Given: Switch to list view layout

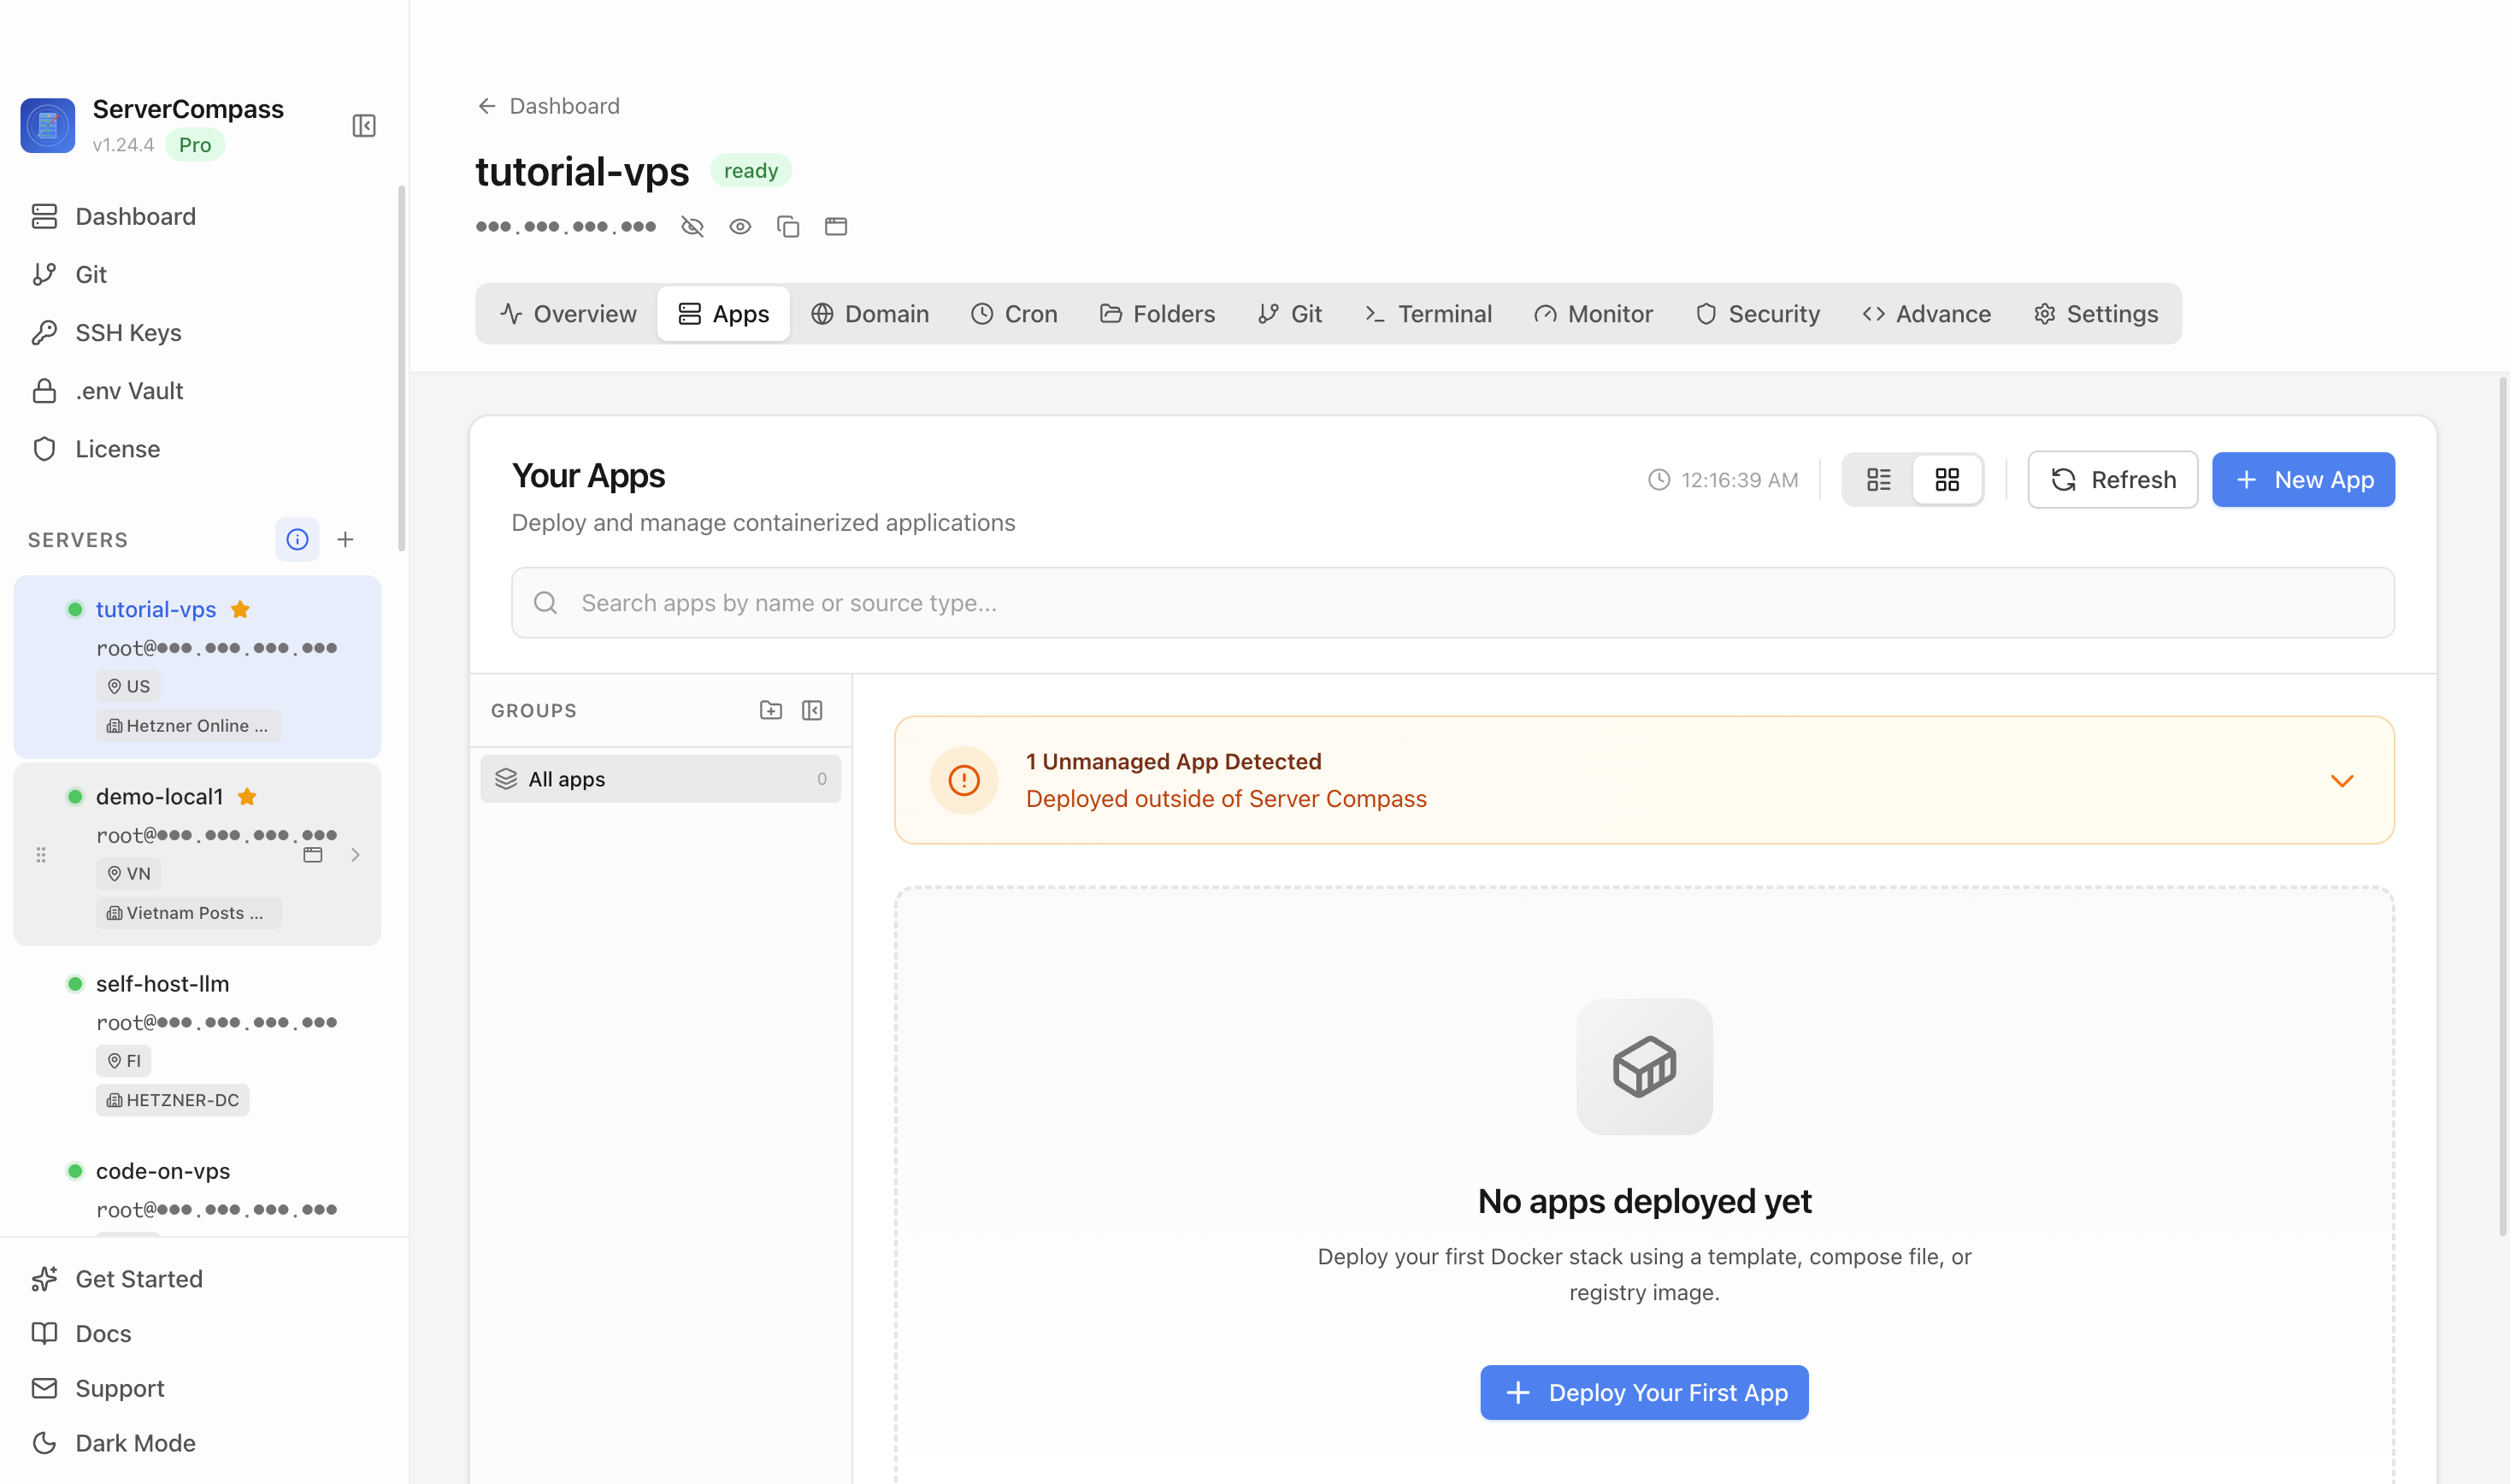Looking at the screenshot, I should click(1879, 480).
